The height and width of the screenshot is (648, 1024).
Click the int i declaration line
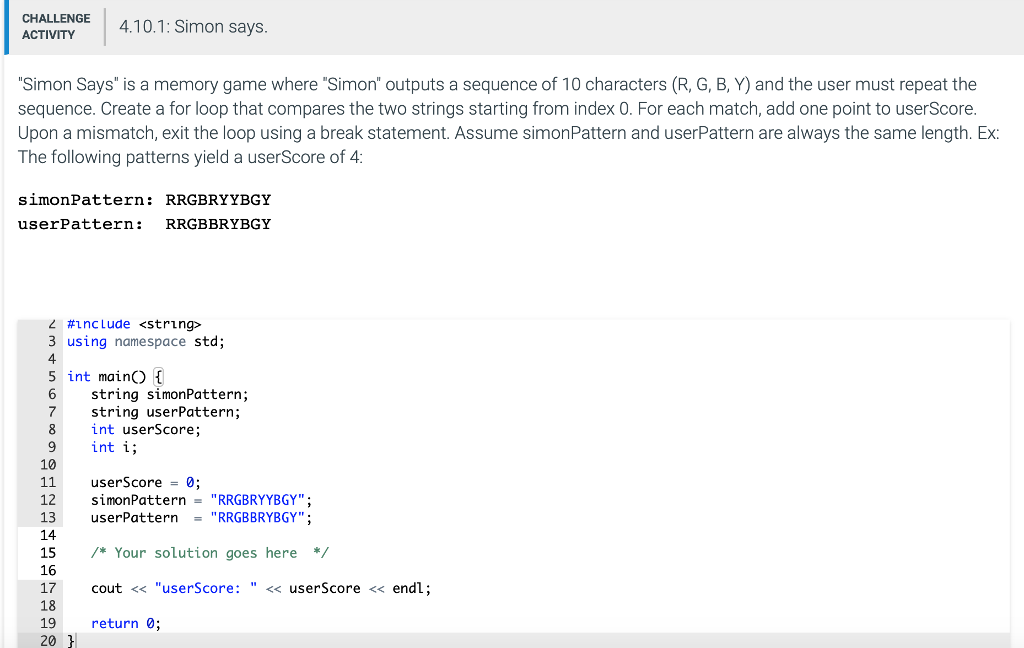(110, 447)
